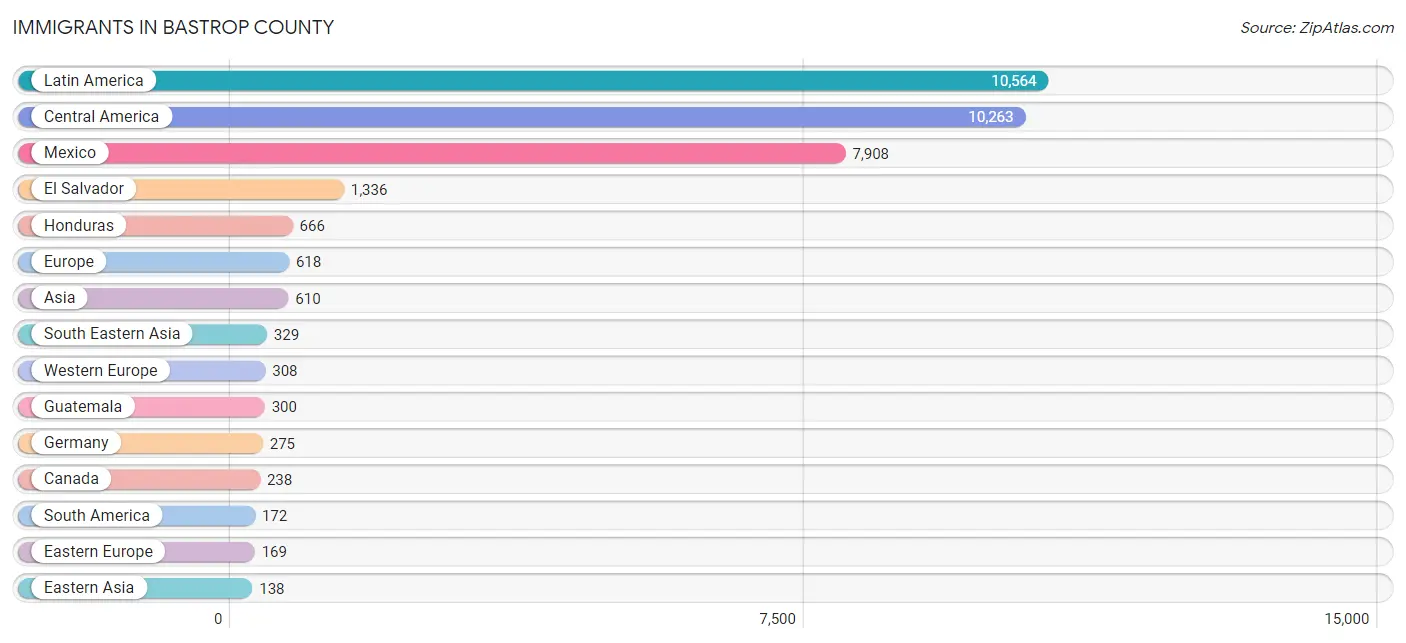Click the Latin America bar label

94,80
